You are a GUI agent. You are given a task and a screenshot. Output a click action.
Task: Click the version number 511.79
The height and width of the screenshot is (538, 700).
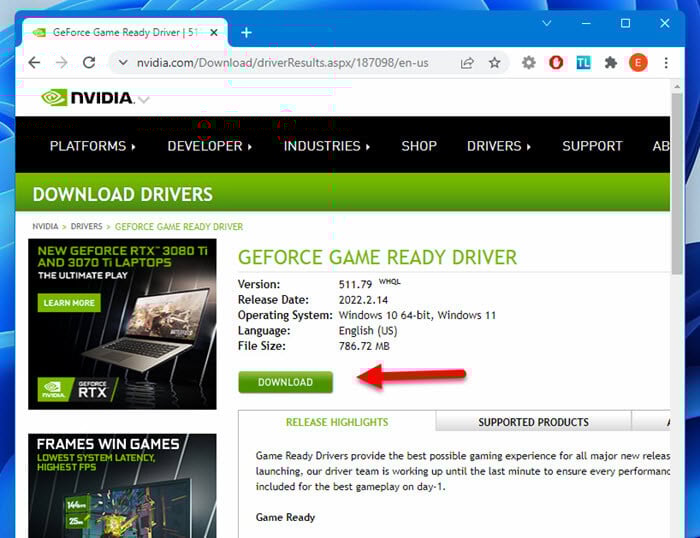click(x=355, y=284)
